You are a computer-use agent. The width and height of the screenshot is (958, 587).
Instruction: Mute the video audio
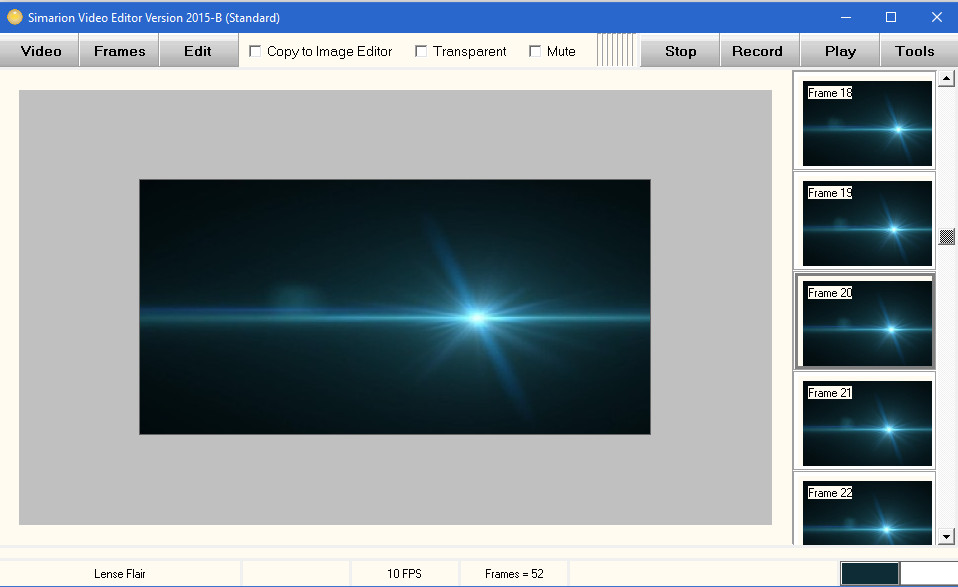535,50
